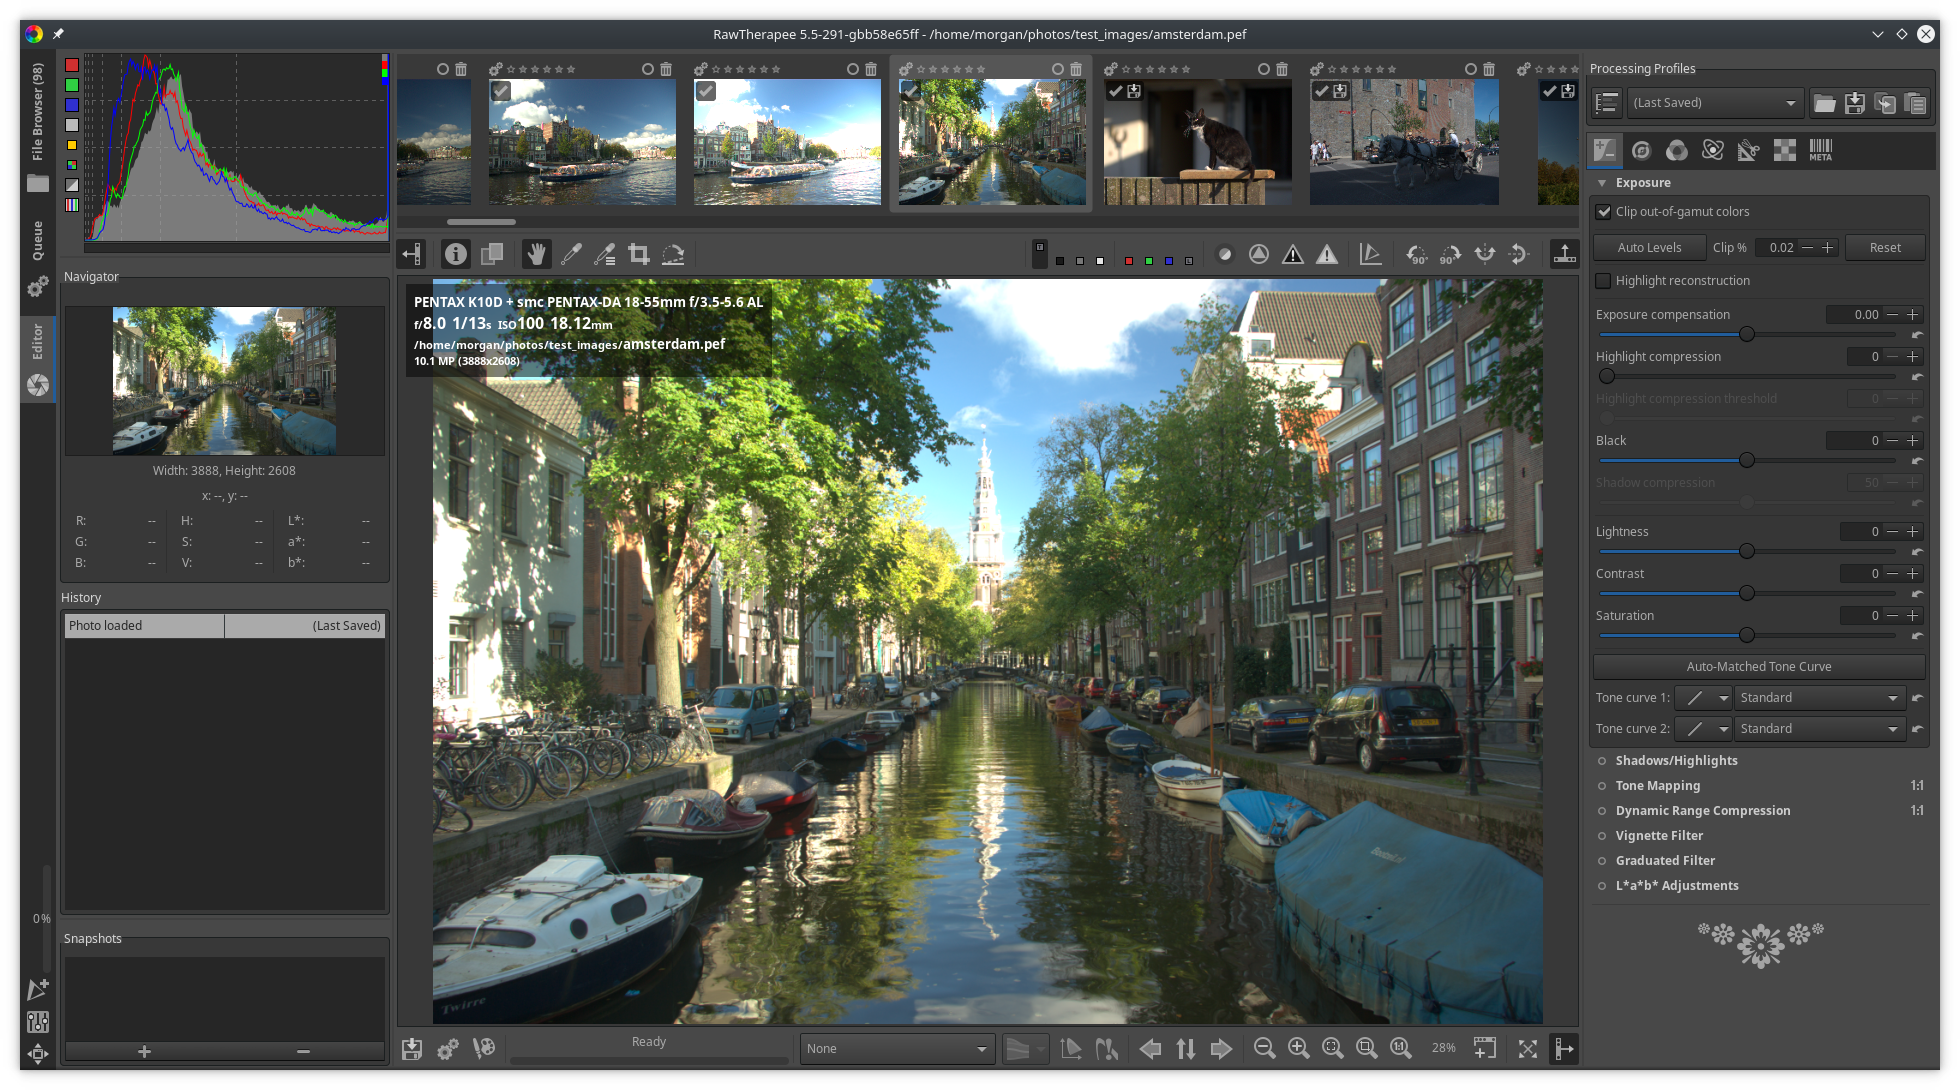The width and height of the screenshot is (1960, 1090).
Task: Enable Highlight reconstruction checkbox
Action: 1604,281
